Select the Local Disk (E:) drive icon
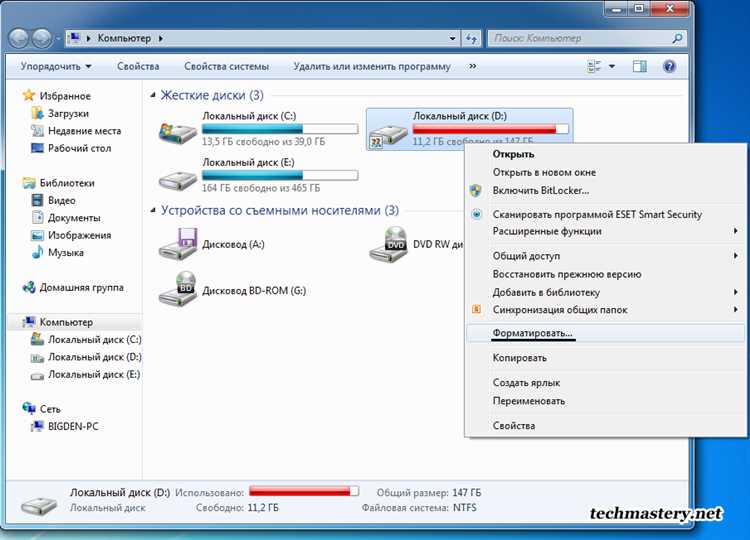This screenshot has width=750, height=540. tap(177, 179)
